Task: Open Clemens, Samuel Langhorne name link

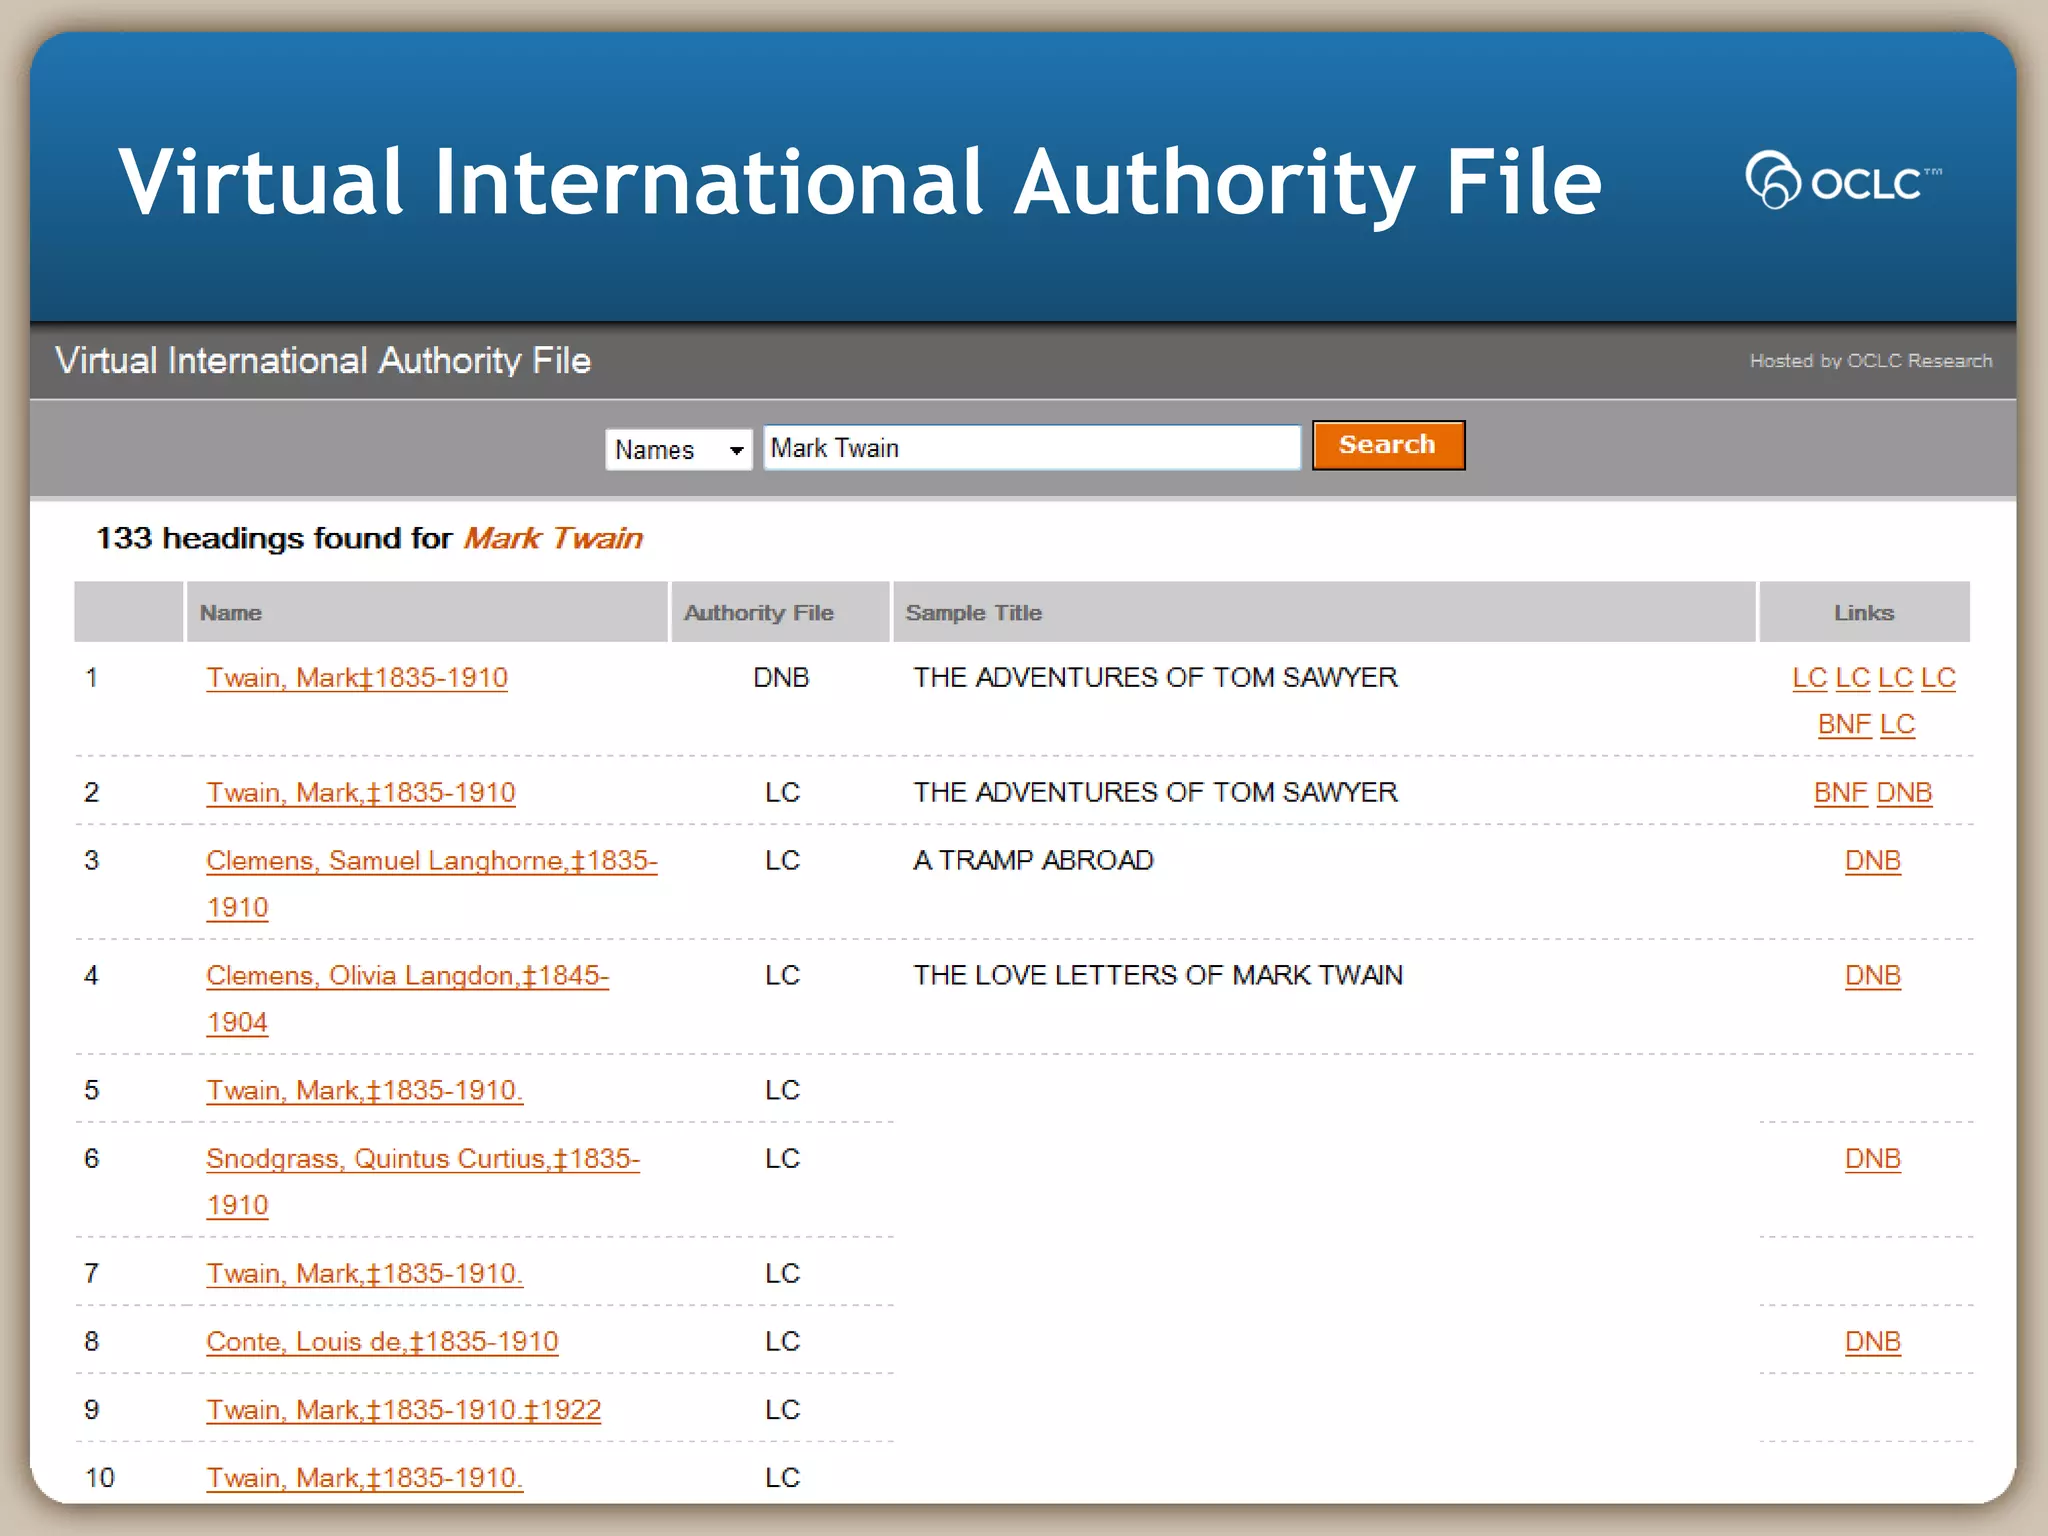Action: coord(432,884)
